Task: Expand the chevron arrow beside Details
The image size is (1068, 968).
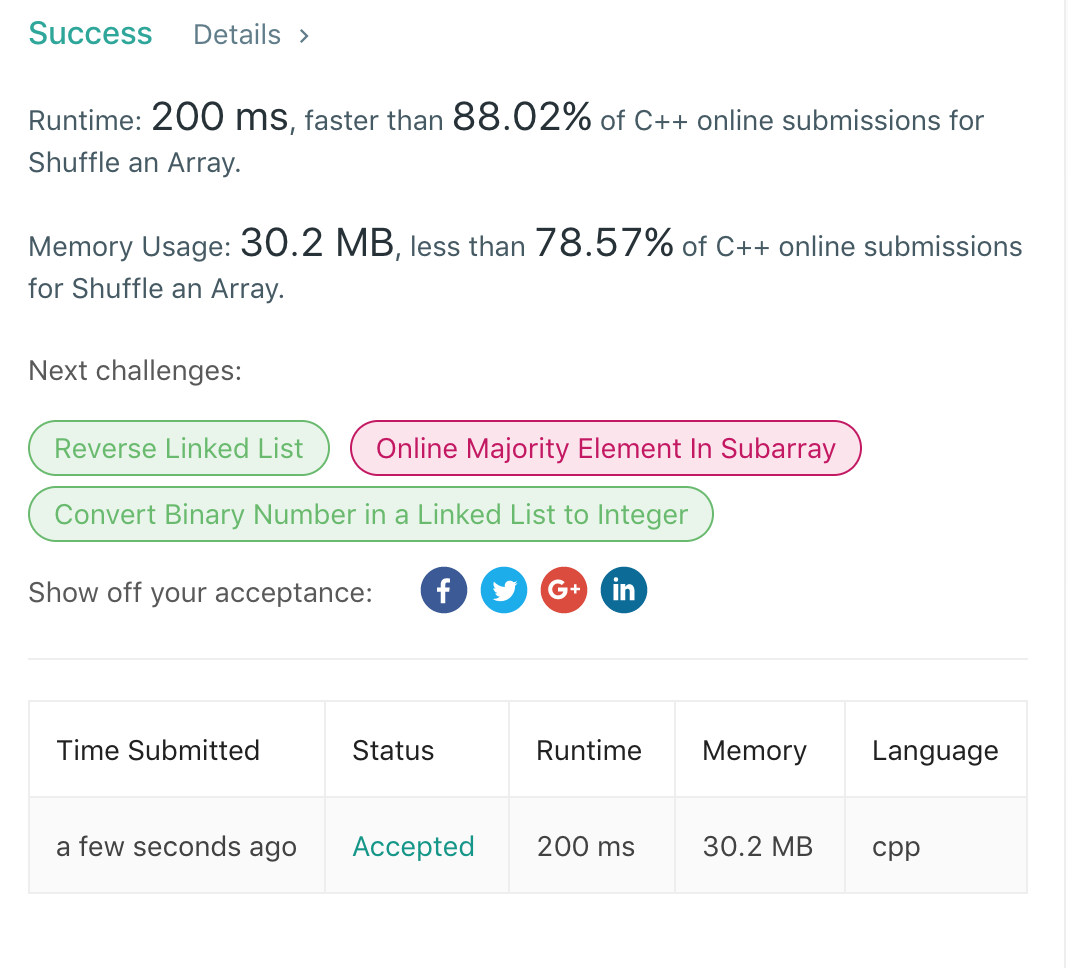Action: 304,36
